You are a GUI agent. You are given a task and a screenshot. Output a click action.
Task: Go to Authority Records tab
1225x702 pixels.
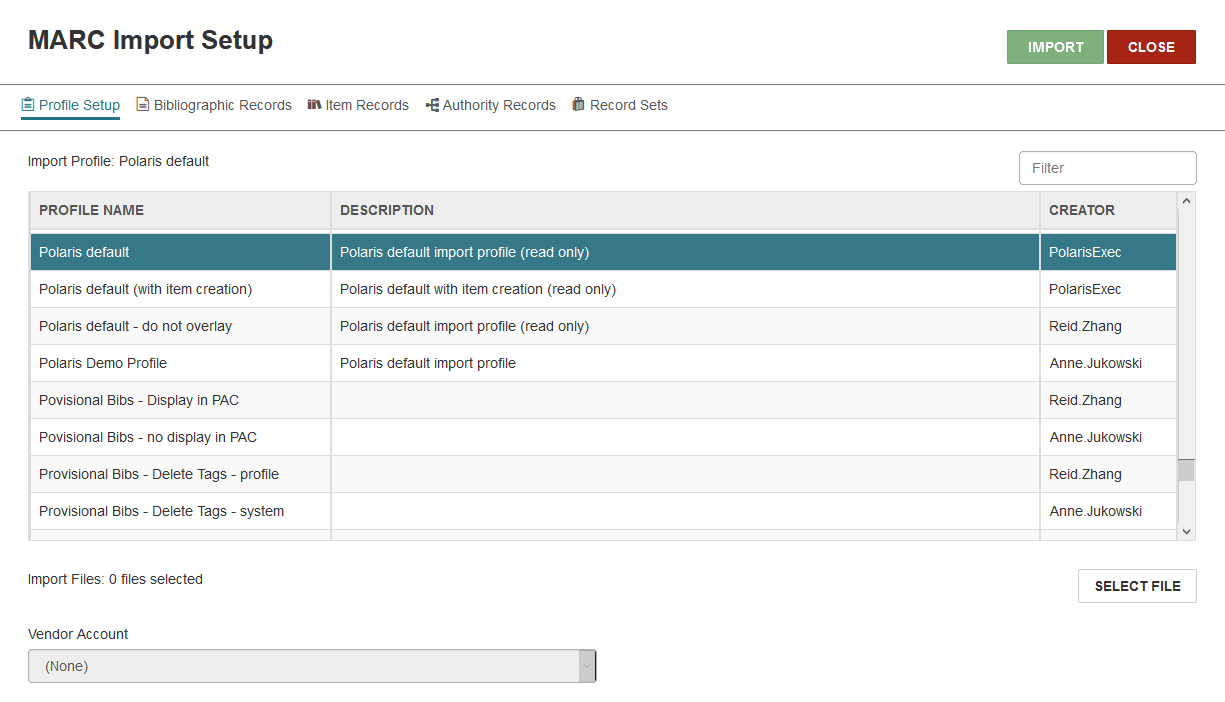click(490, 105)
